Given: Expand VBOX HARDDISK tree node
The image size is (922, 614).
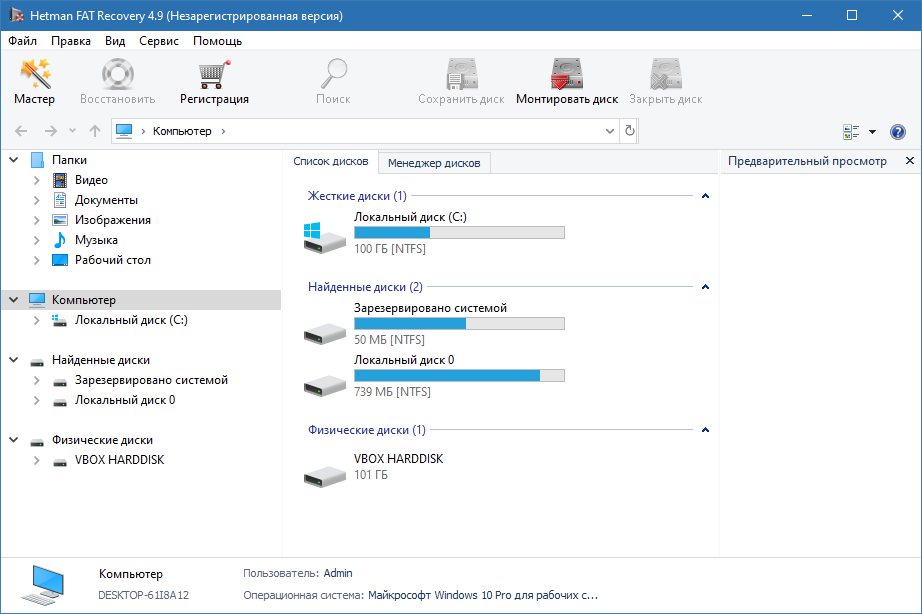Looking at the screenshot, I should point(36,460).
